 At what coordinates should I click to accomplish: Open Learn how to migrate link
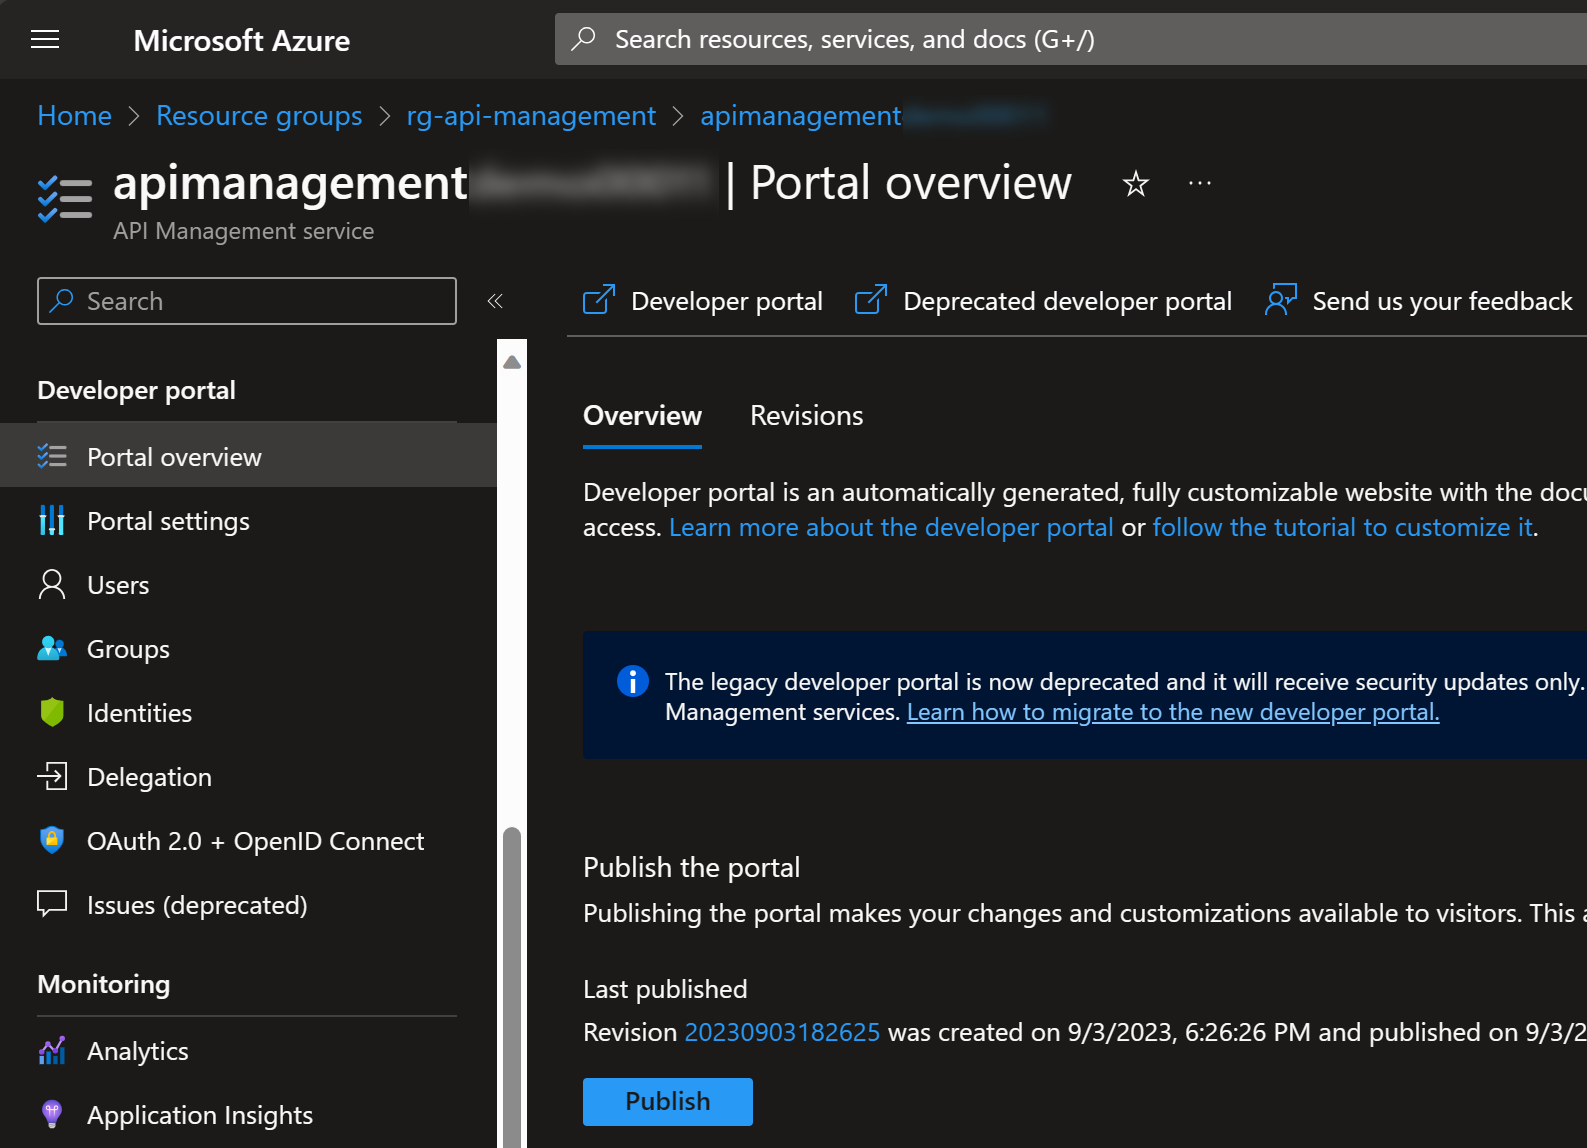coord(1173,712)
